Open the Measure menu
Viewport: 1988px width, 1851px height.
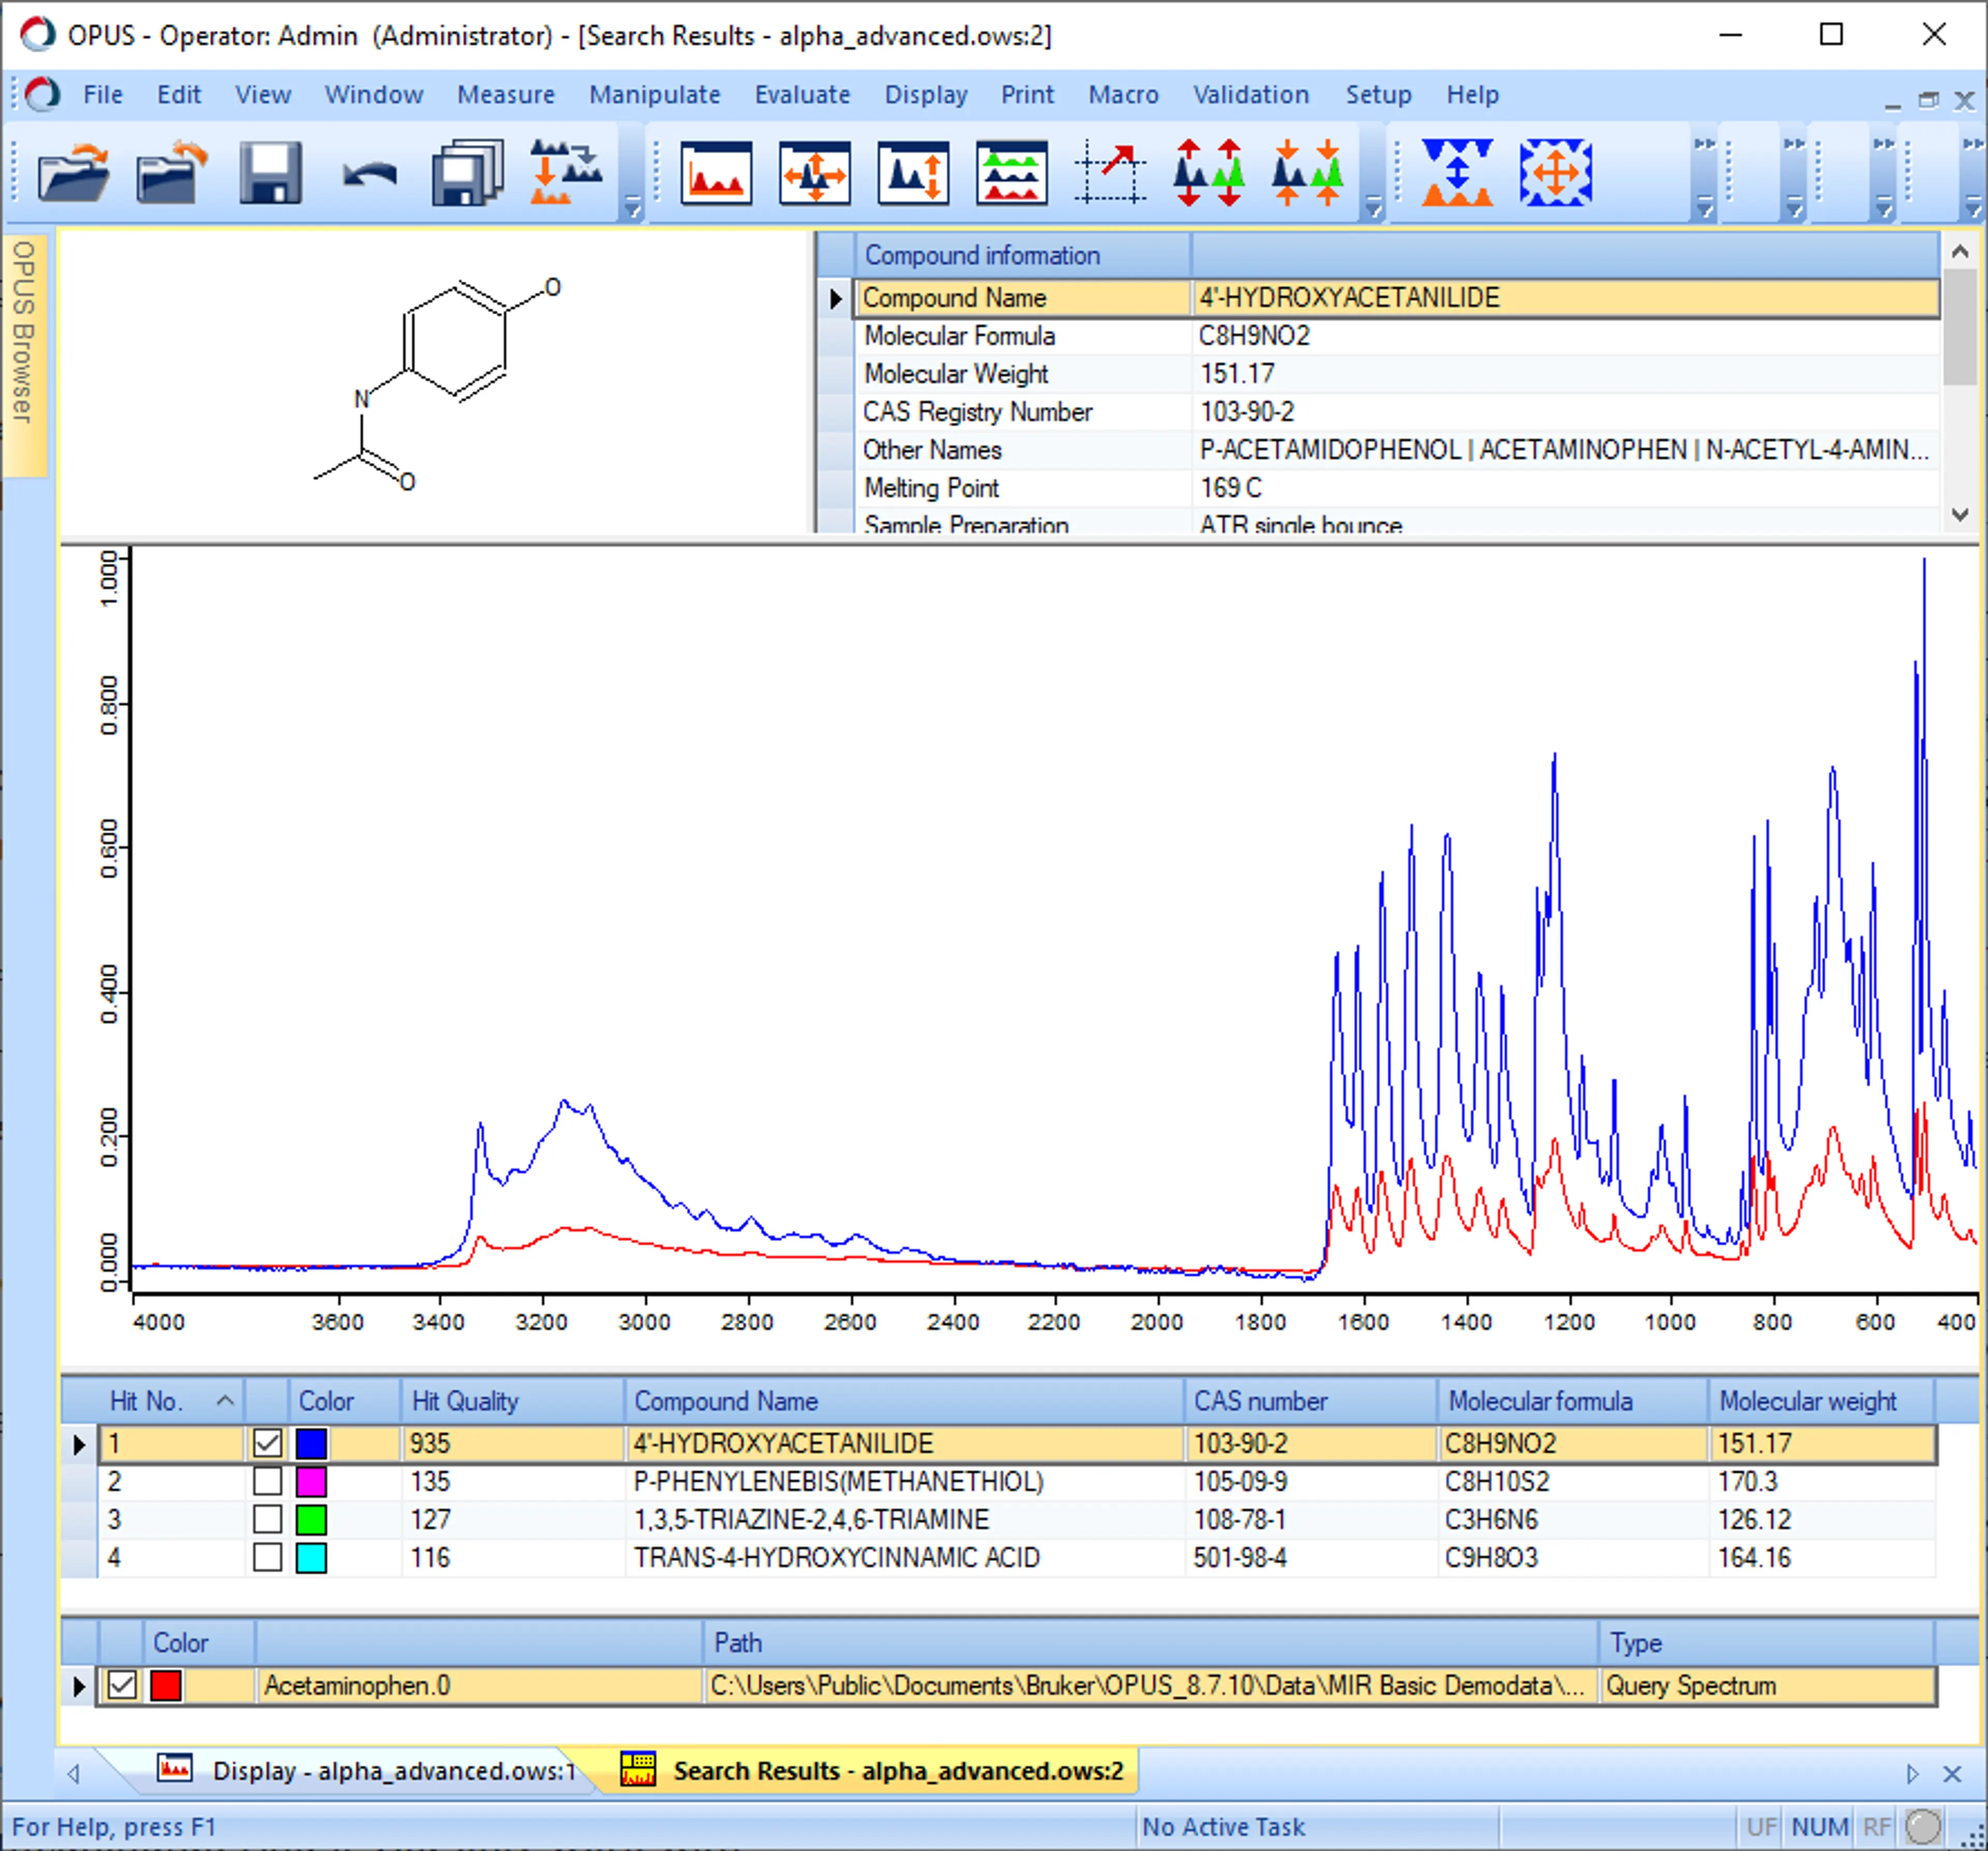(x=506, y=94)
